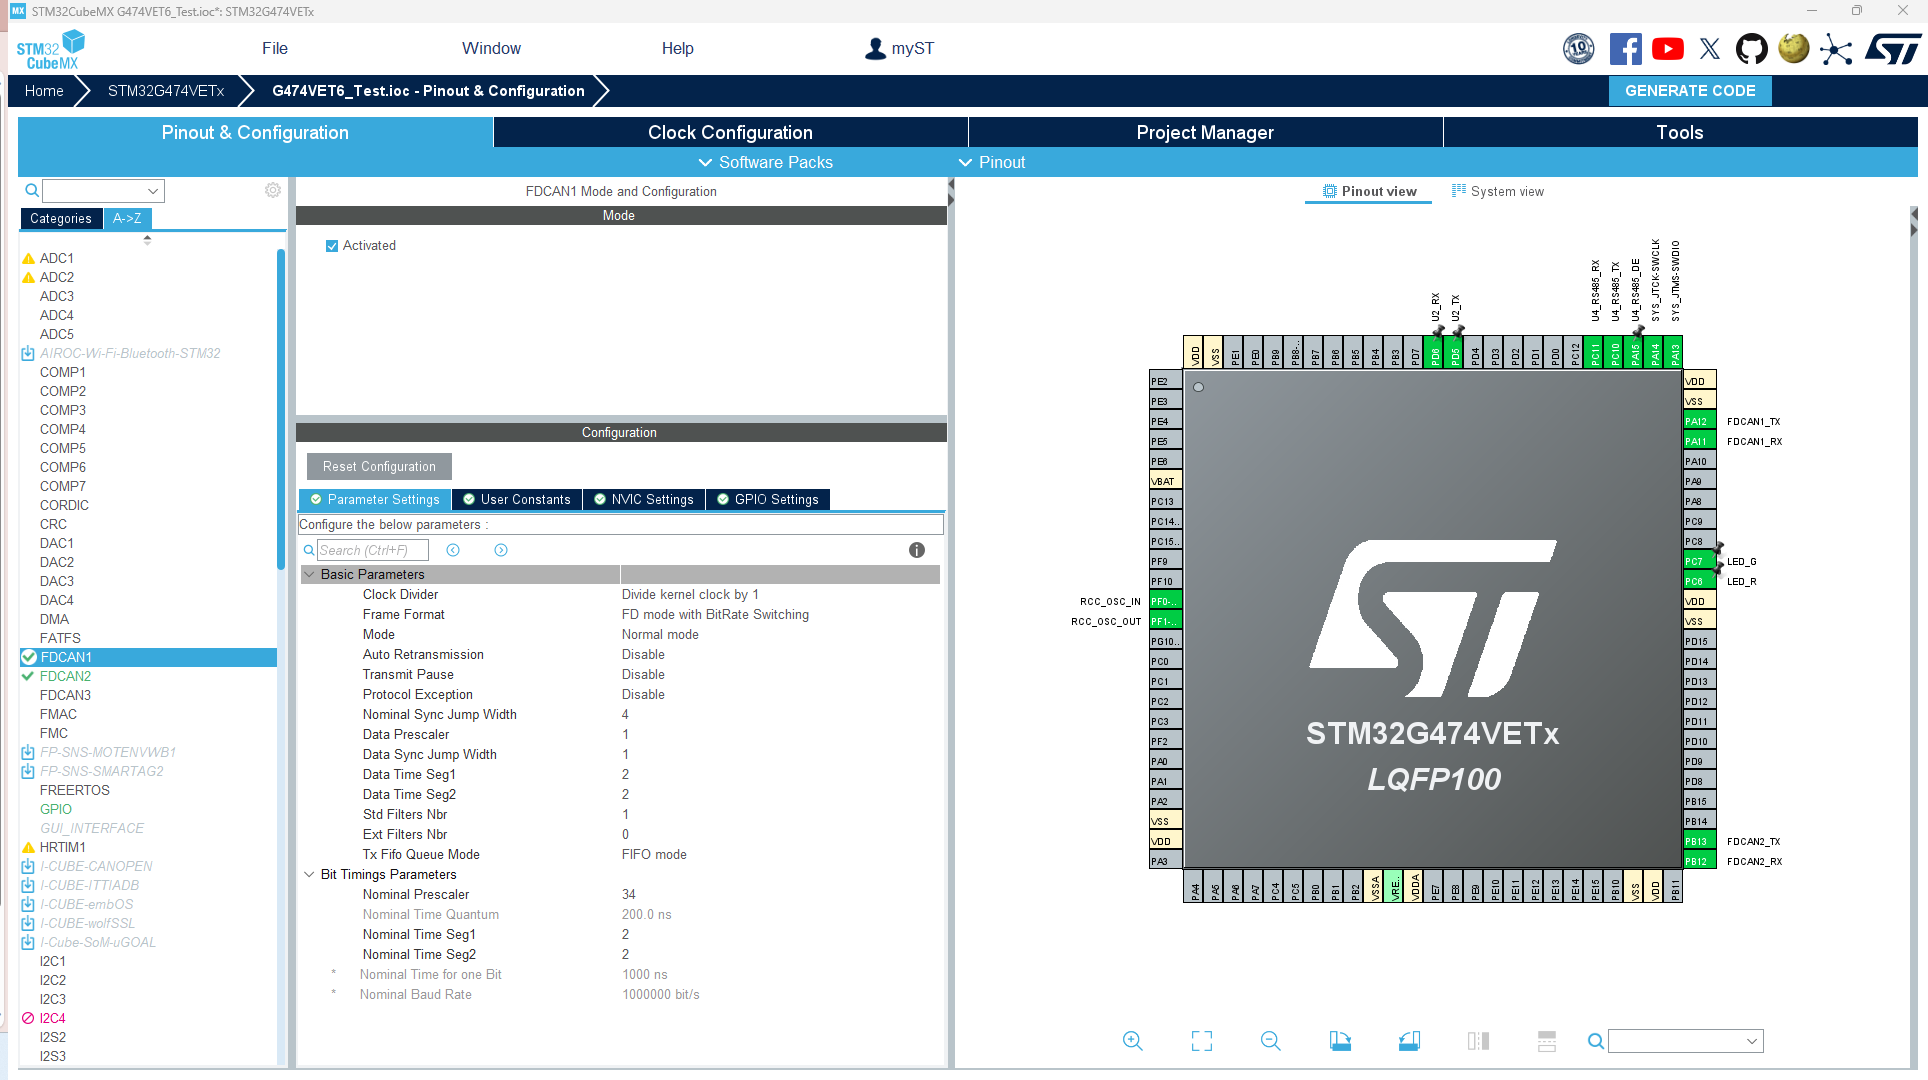Open the Help menu
The image size is (1928, 1080).
pos(677,48)
